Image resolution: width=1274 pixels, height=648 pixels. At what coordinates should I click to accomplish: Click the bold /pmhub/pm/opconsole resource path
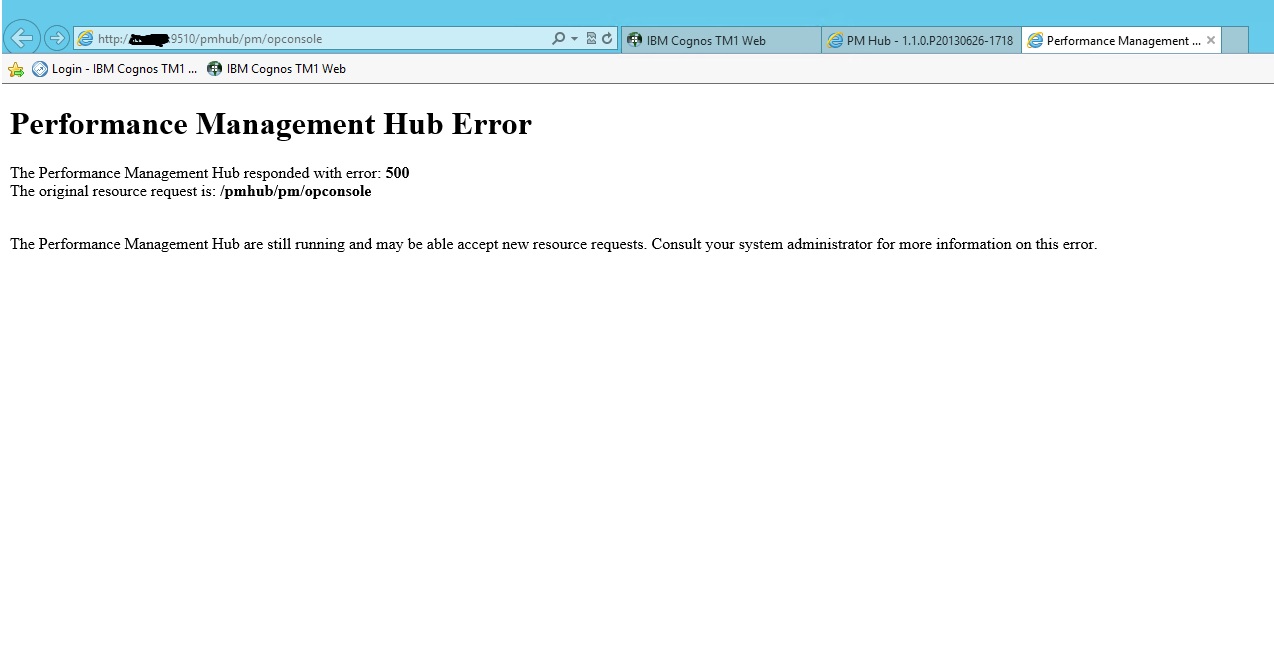point(296,192)
